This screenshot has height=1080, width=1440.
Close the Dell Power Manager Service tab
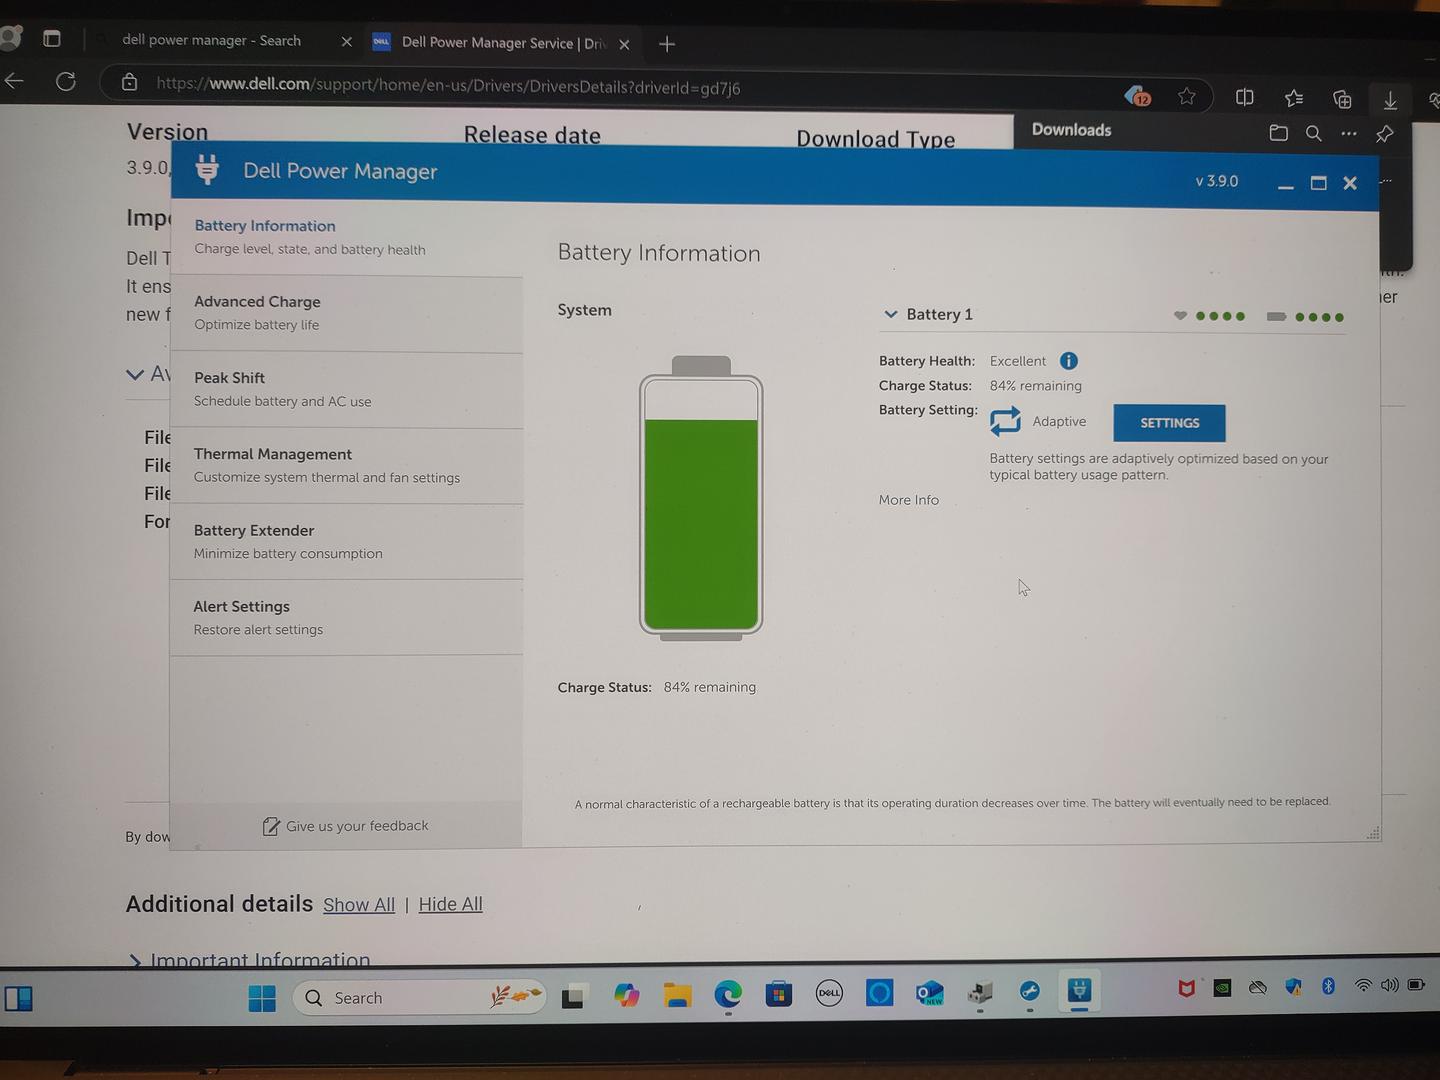click(x=624, y=44)
